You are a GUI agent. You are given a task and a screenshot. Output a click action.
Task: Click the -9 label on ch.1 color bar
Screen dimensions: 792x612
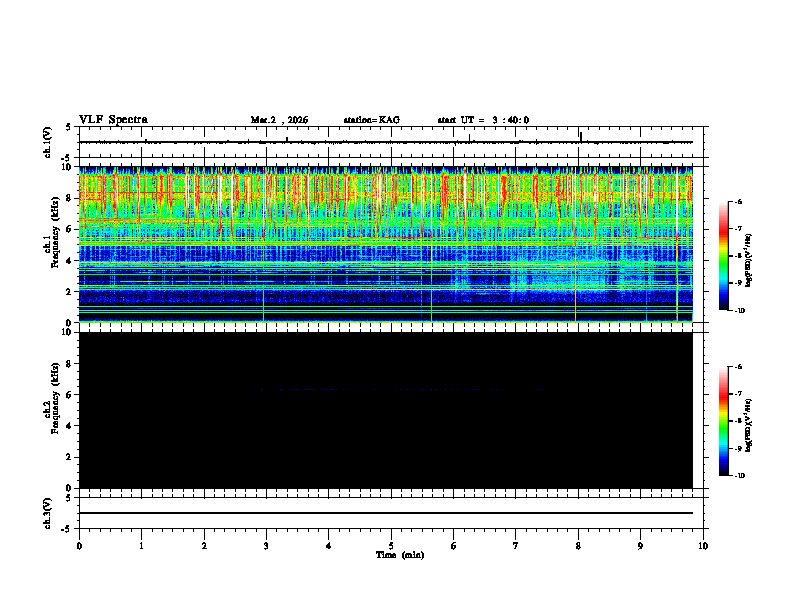click(x=738, y=283)
